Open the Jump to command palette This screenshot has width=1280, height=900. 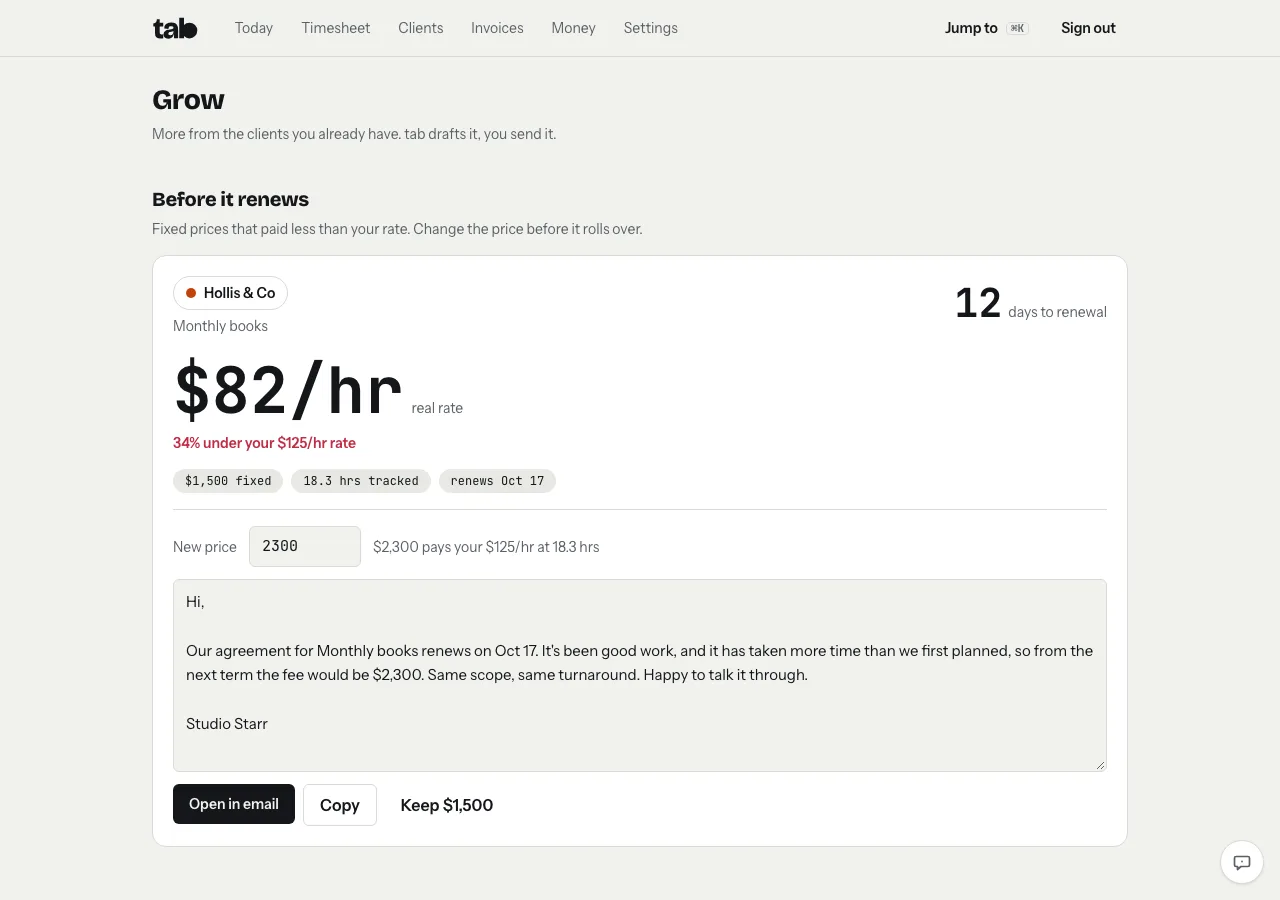coord(987,28)
